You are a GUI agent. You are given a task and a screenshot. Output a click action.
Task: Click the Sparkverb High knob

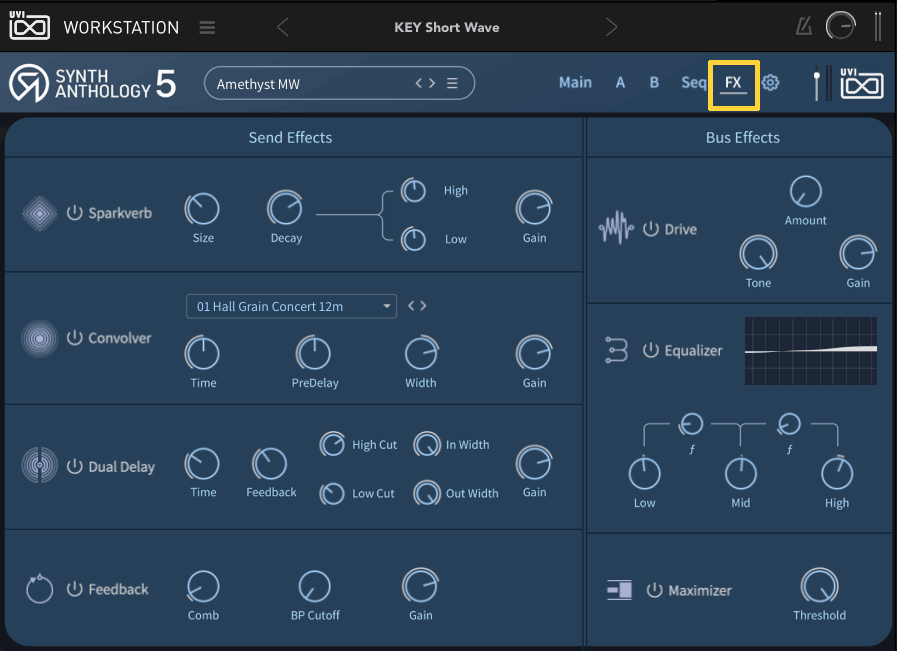click(413, 190)
